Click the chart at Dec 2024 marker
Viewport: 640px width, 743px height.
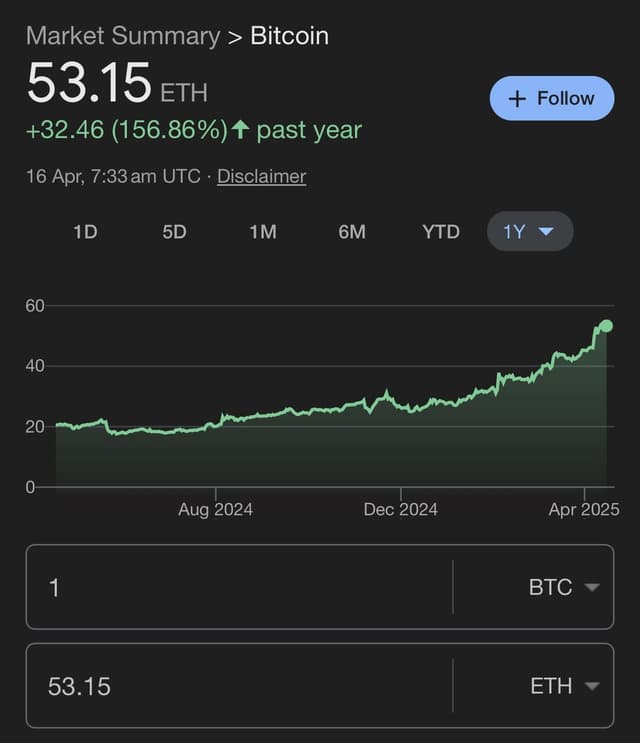(x=400, y=509)
